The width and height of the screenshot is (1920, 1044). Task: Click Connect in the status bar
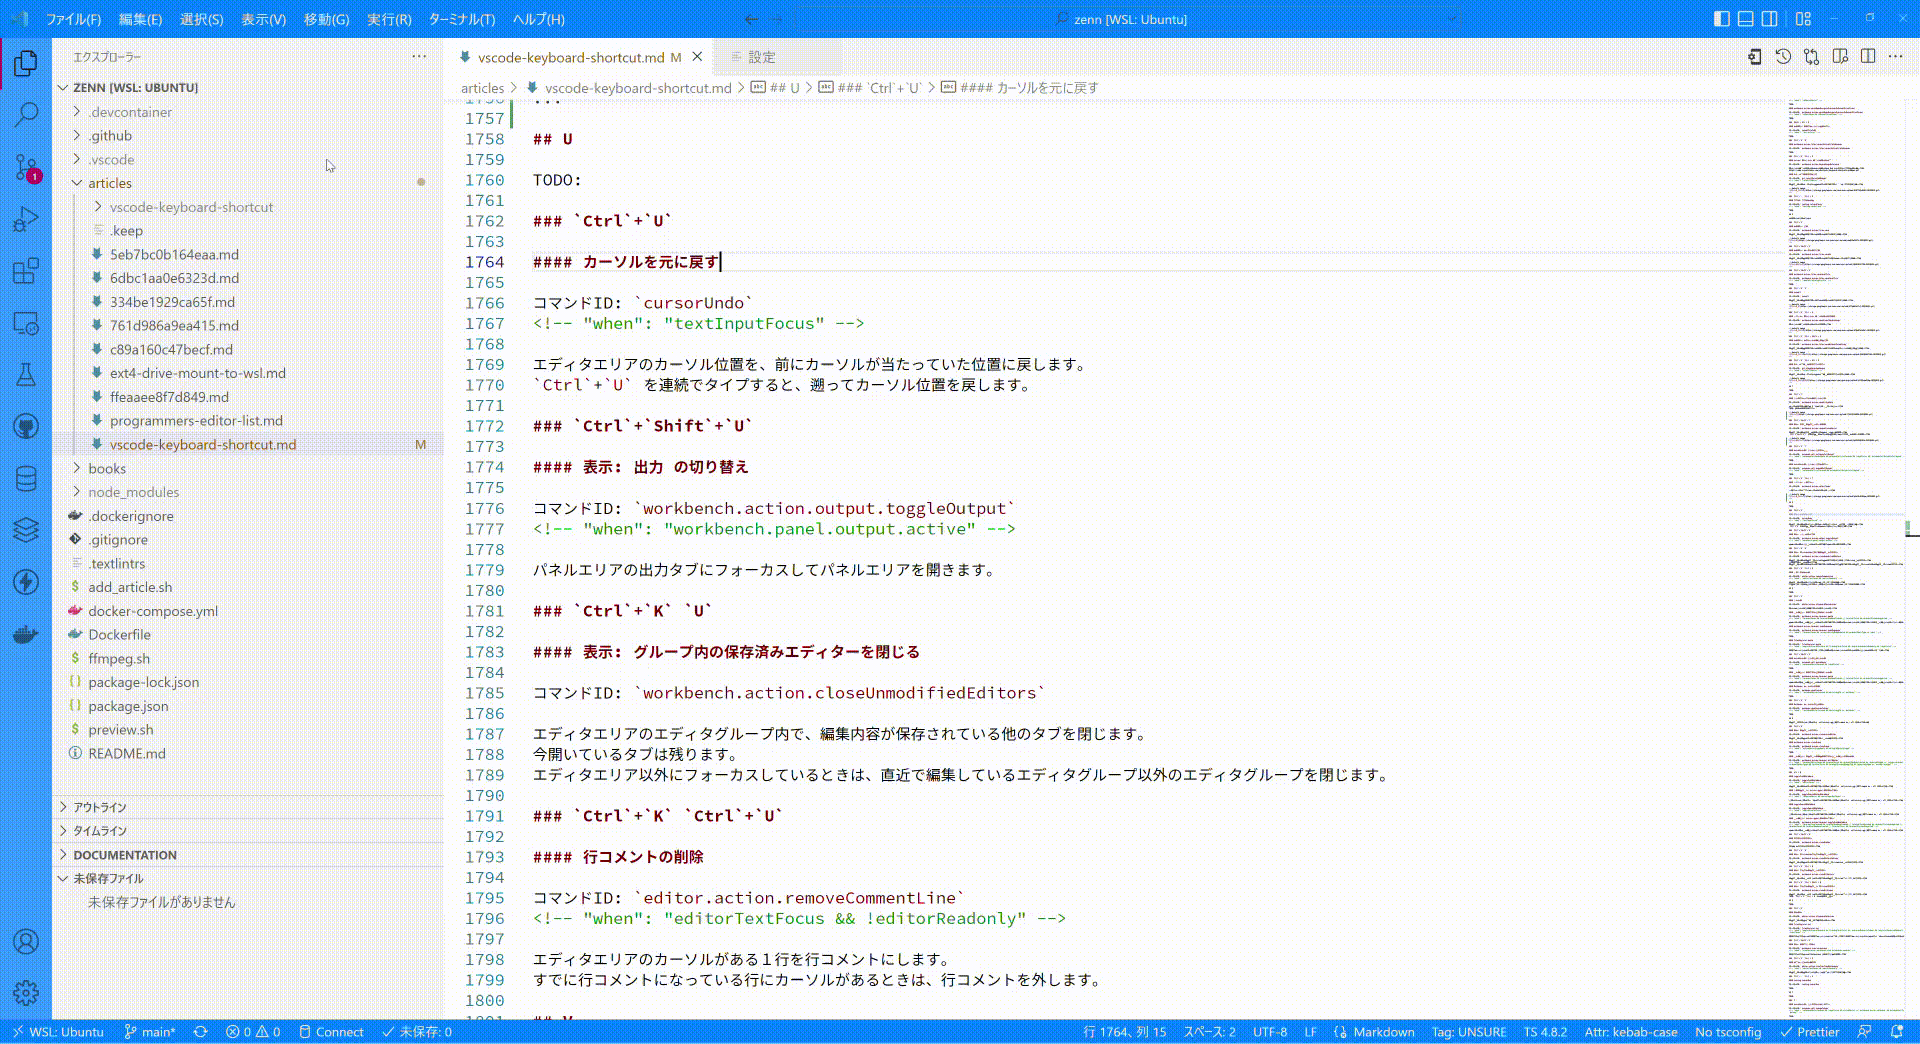pos(331,1032)
